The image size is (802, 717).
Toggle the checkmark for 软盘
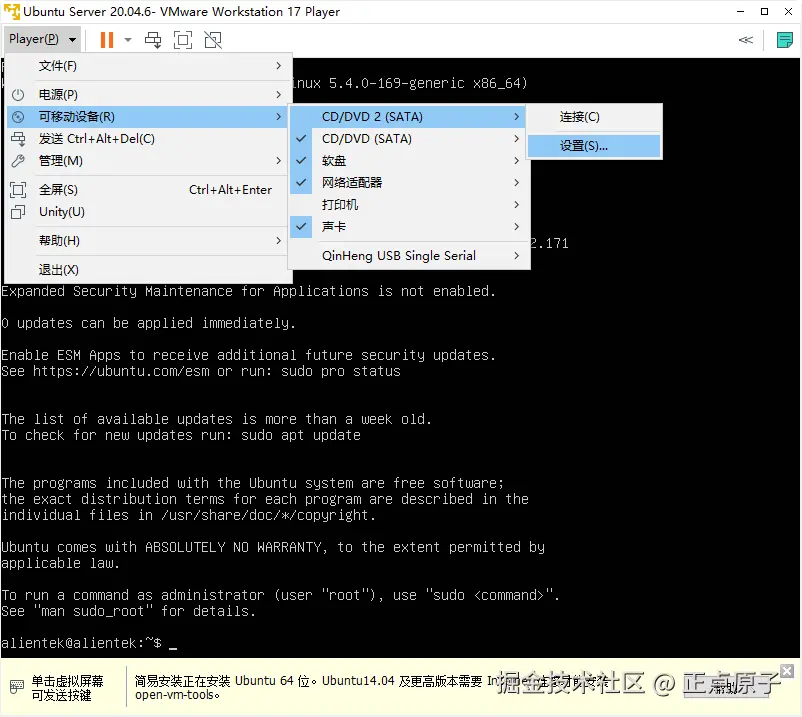coord(301,161)
